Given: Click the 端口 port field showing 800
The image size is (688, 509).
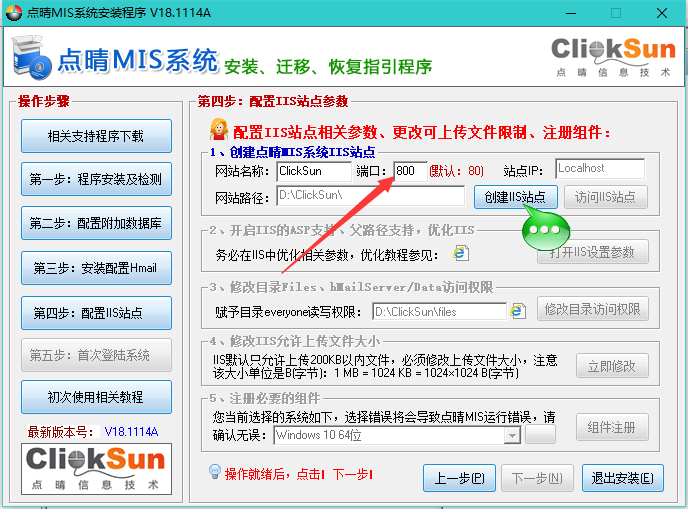Looking at the screenshot, I should tap(411, 171).
